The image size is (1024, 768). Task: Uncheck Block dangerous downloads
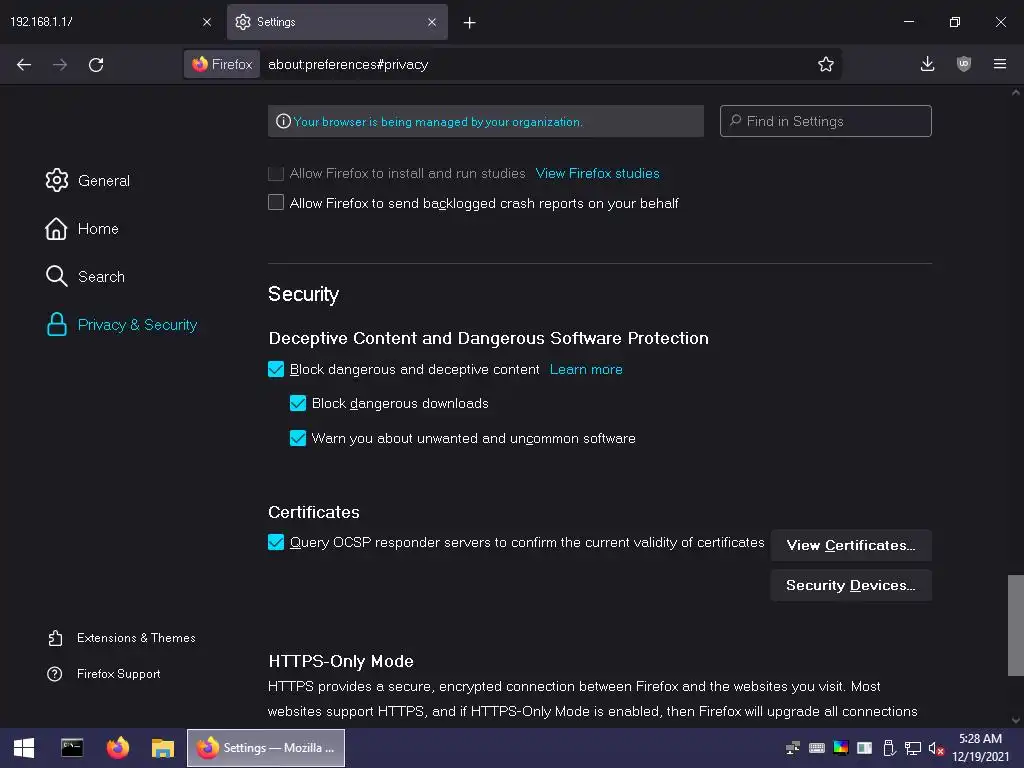click(298, 403)
